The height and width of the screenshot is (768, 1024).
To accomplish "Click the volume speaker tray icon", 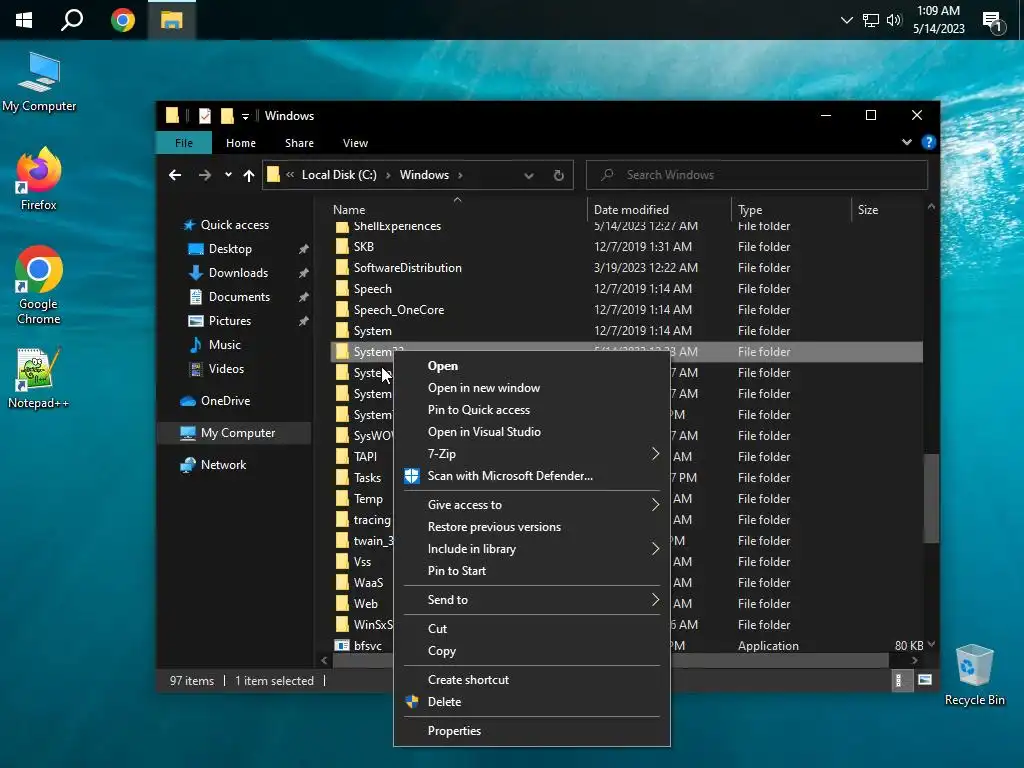I will click(x=894, y=20).
